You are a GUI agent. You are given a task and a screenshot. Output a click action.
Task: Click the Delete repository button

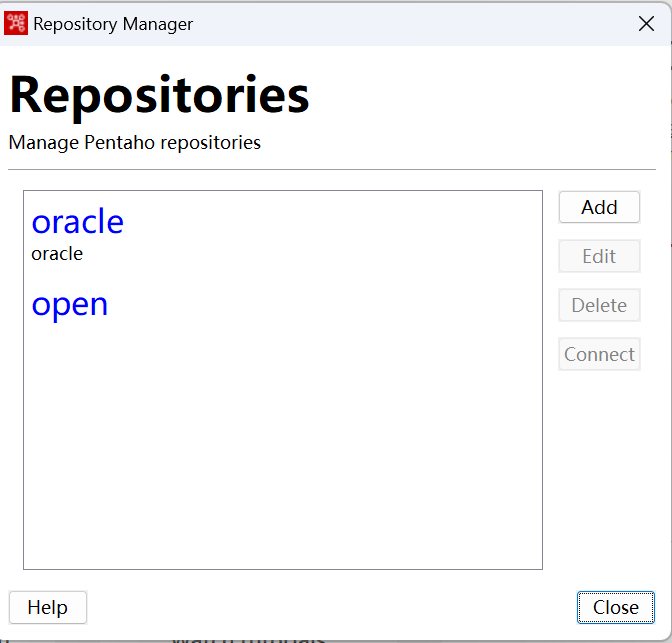(599, 305)
